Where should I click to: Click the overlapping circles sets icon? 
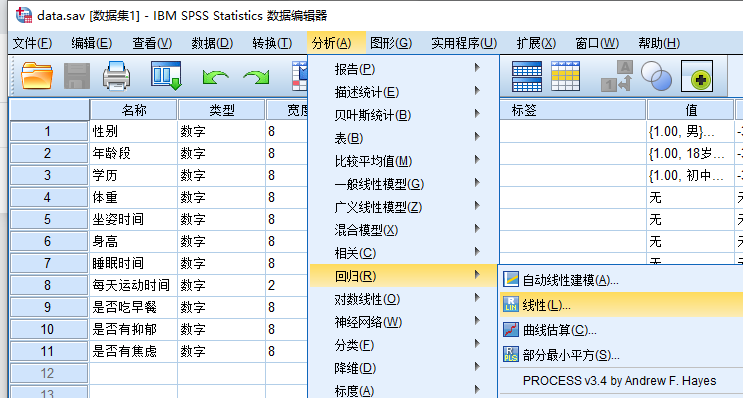(x=656, y=76)
